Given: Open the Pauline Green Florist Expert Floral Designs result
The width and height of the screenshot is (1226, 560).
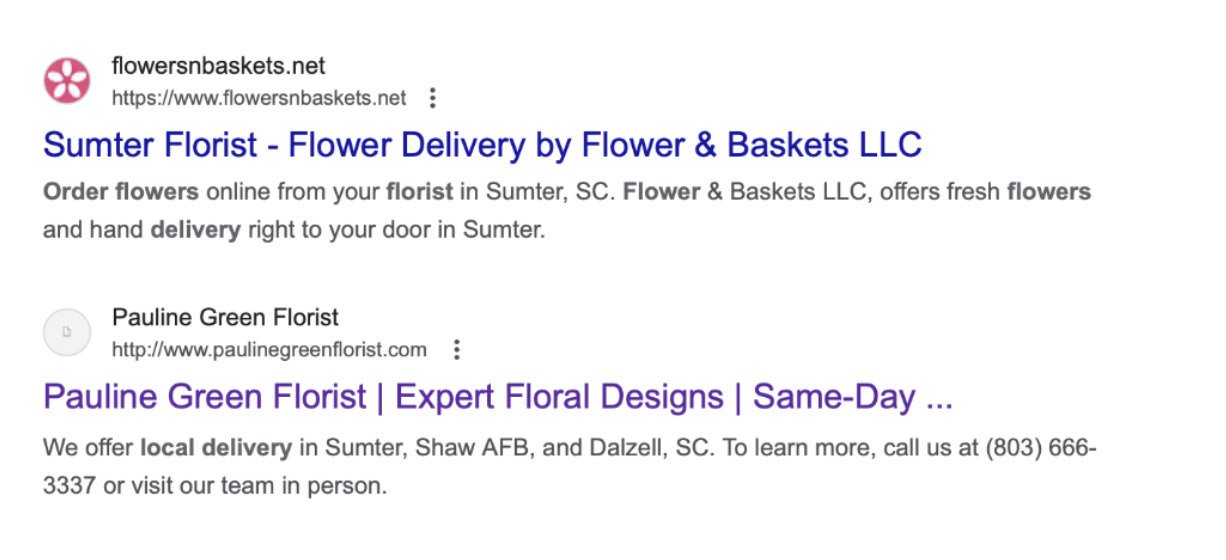Looking at the screenshot, I should [498, 397].
